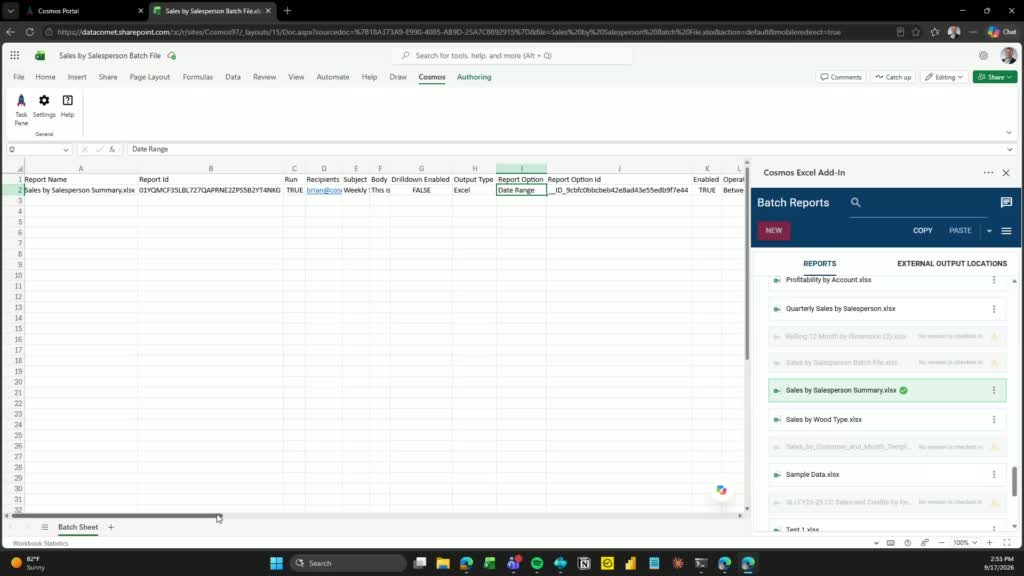Collapse the ribbon with the chevron
The width and height of the screenshot is (1024, 576).
1008,133
